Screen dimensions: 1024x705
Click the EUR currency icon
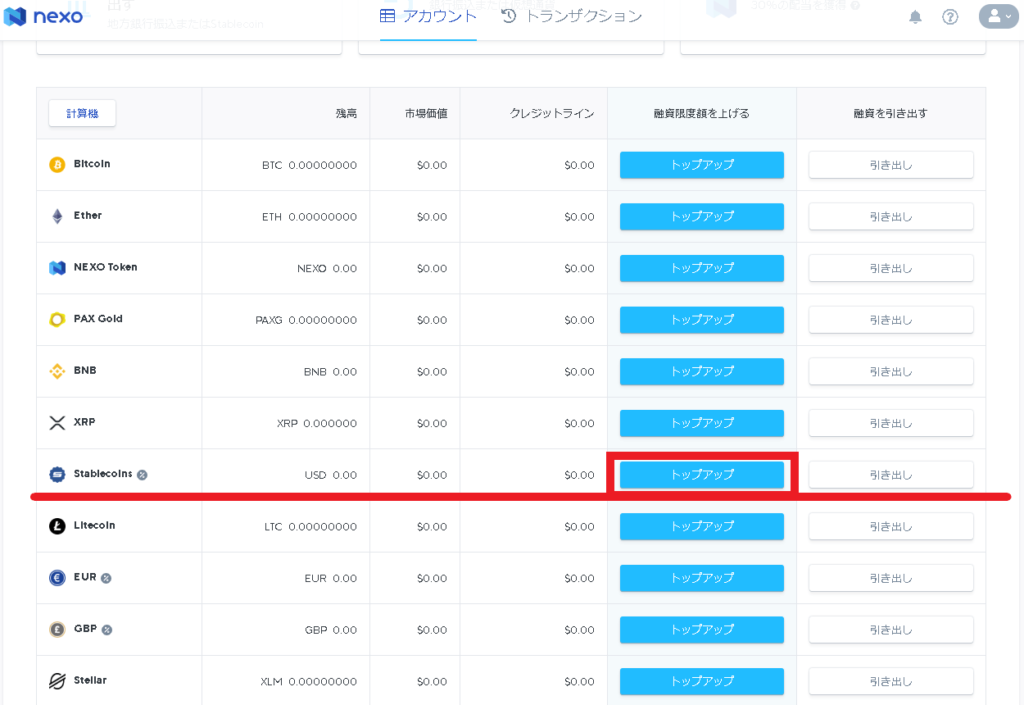(57, 578)
